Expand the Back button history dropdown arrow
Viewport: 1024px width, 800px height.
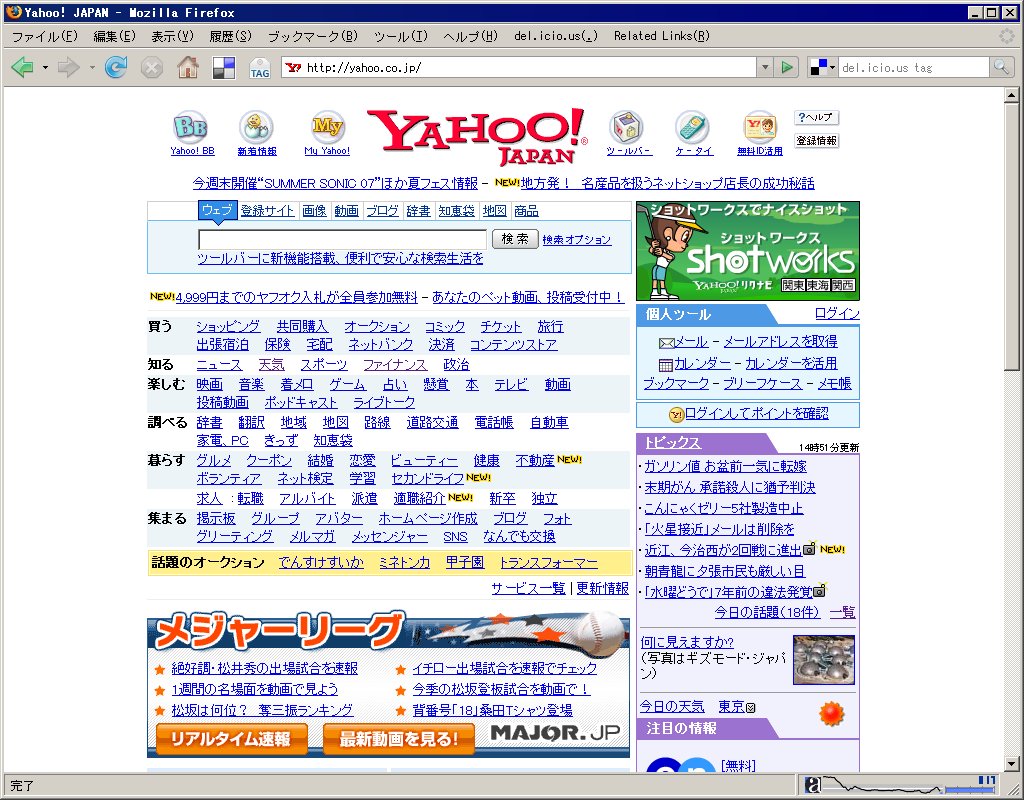[45, 67]
